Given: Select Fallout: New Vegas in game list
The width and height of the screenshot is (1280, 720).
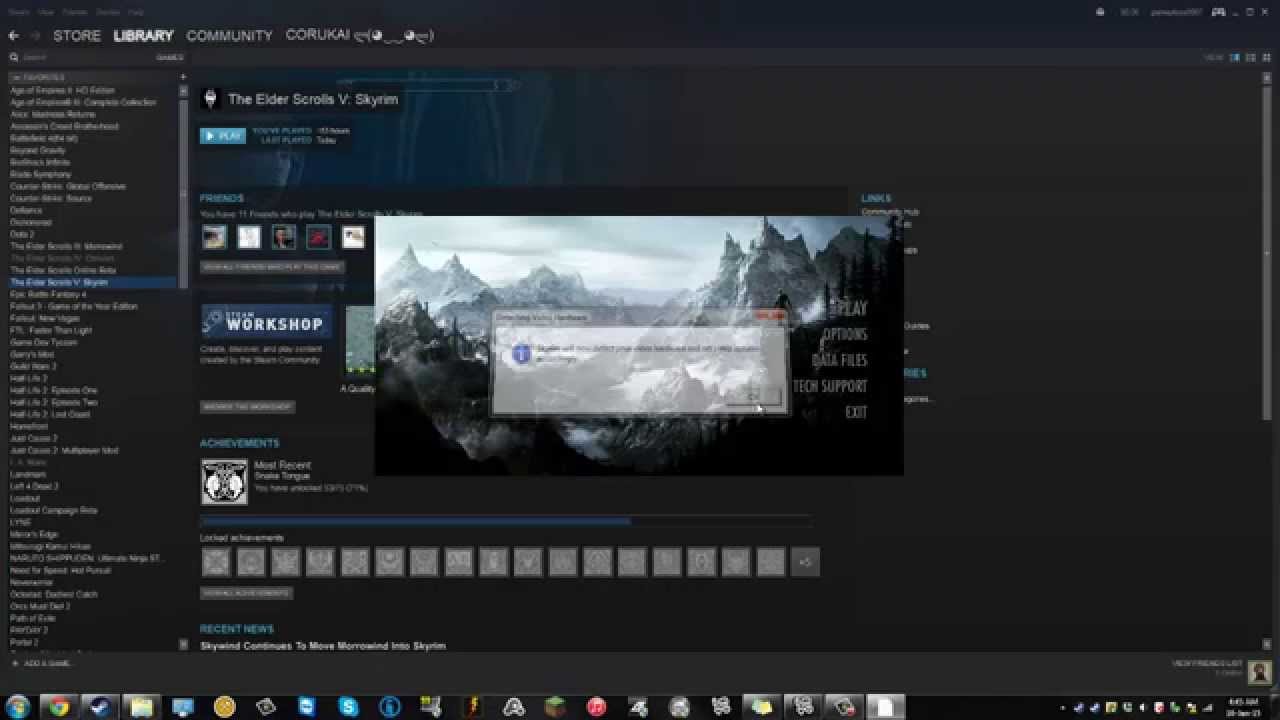Looking at the screenshot, I should (44, 318).
